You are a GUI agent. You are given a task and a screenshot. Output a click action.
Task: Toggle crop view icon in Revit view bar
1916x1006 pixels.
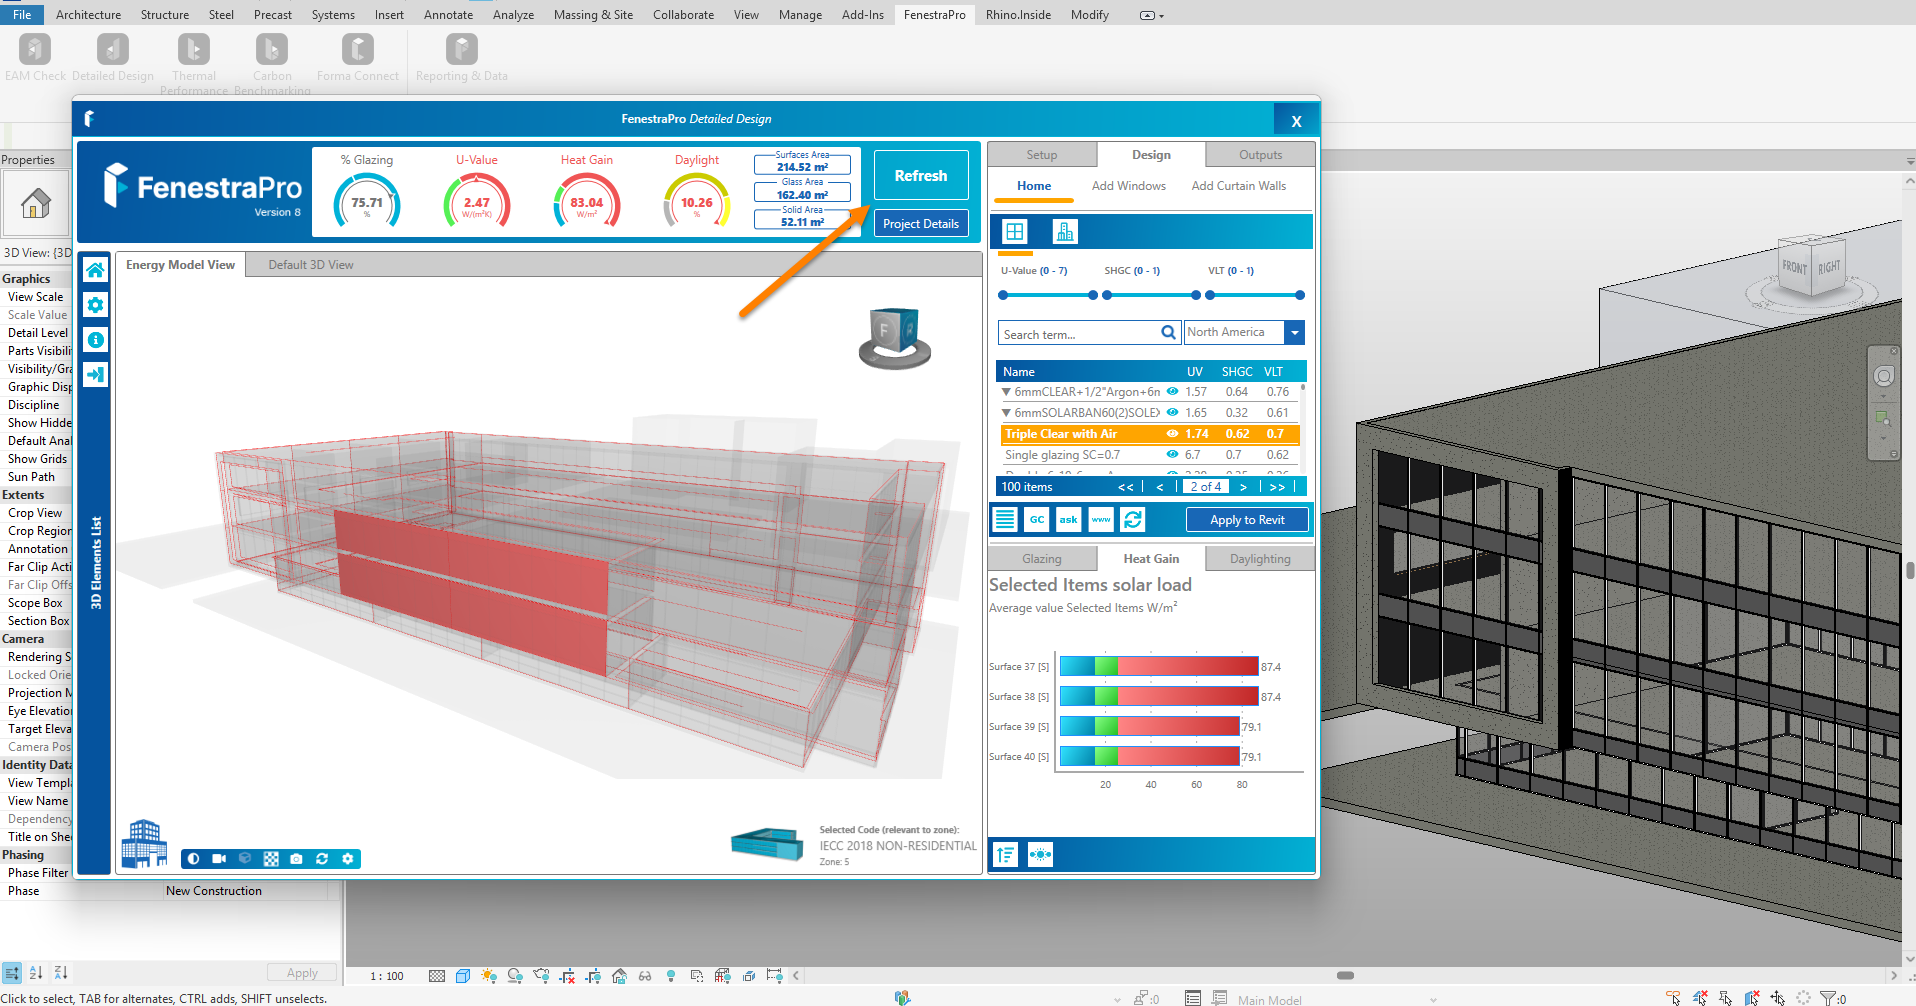(x=567, y=976)
